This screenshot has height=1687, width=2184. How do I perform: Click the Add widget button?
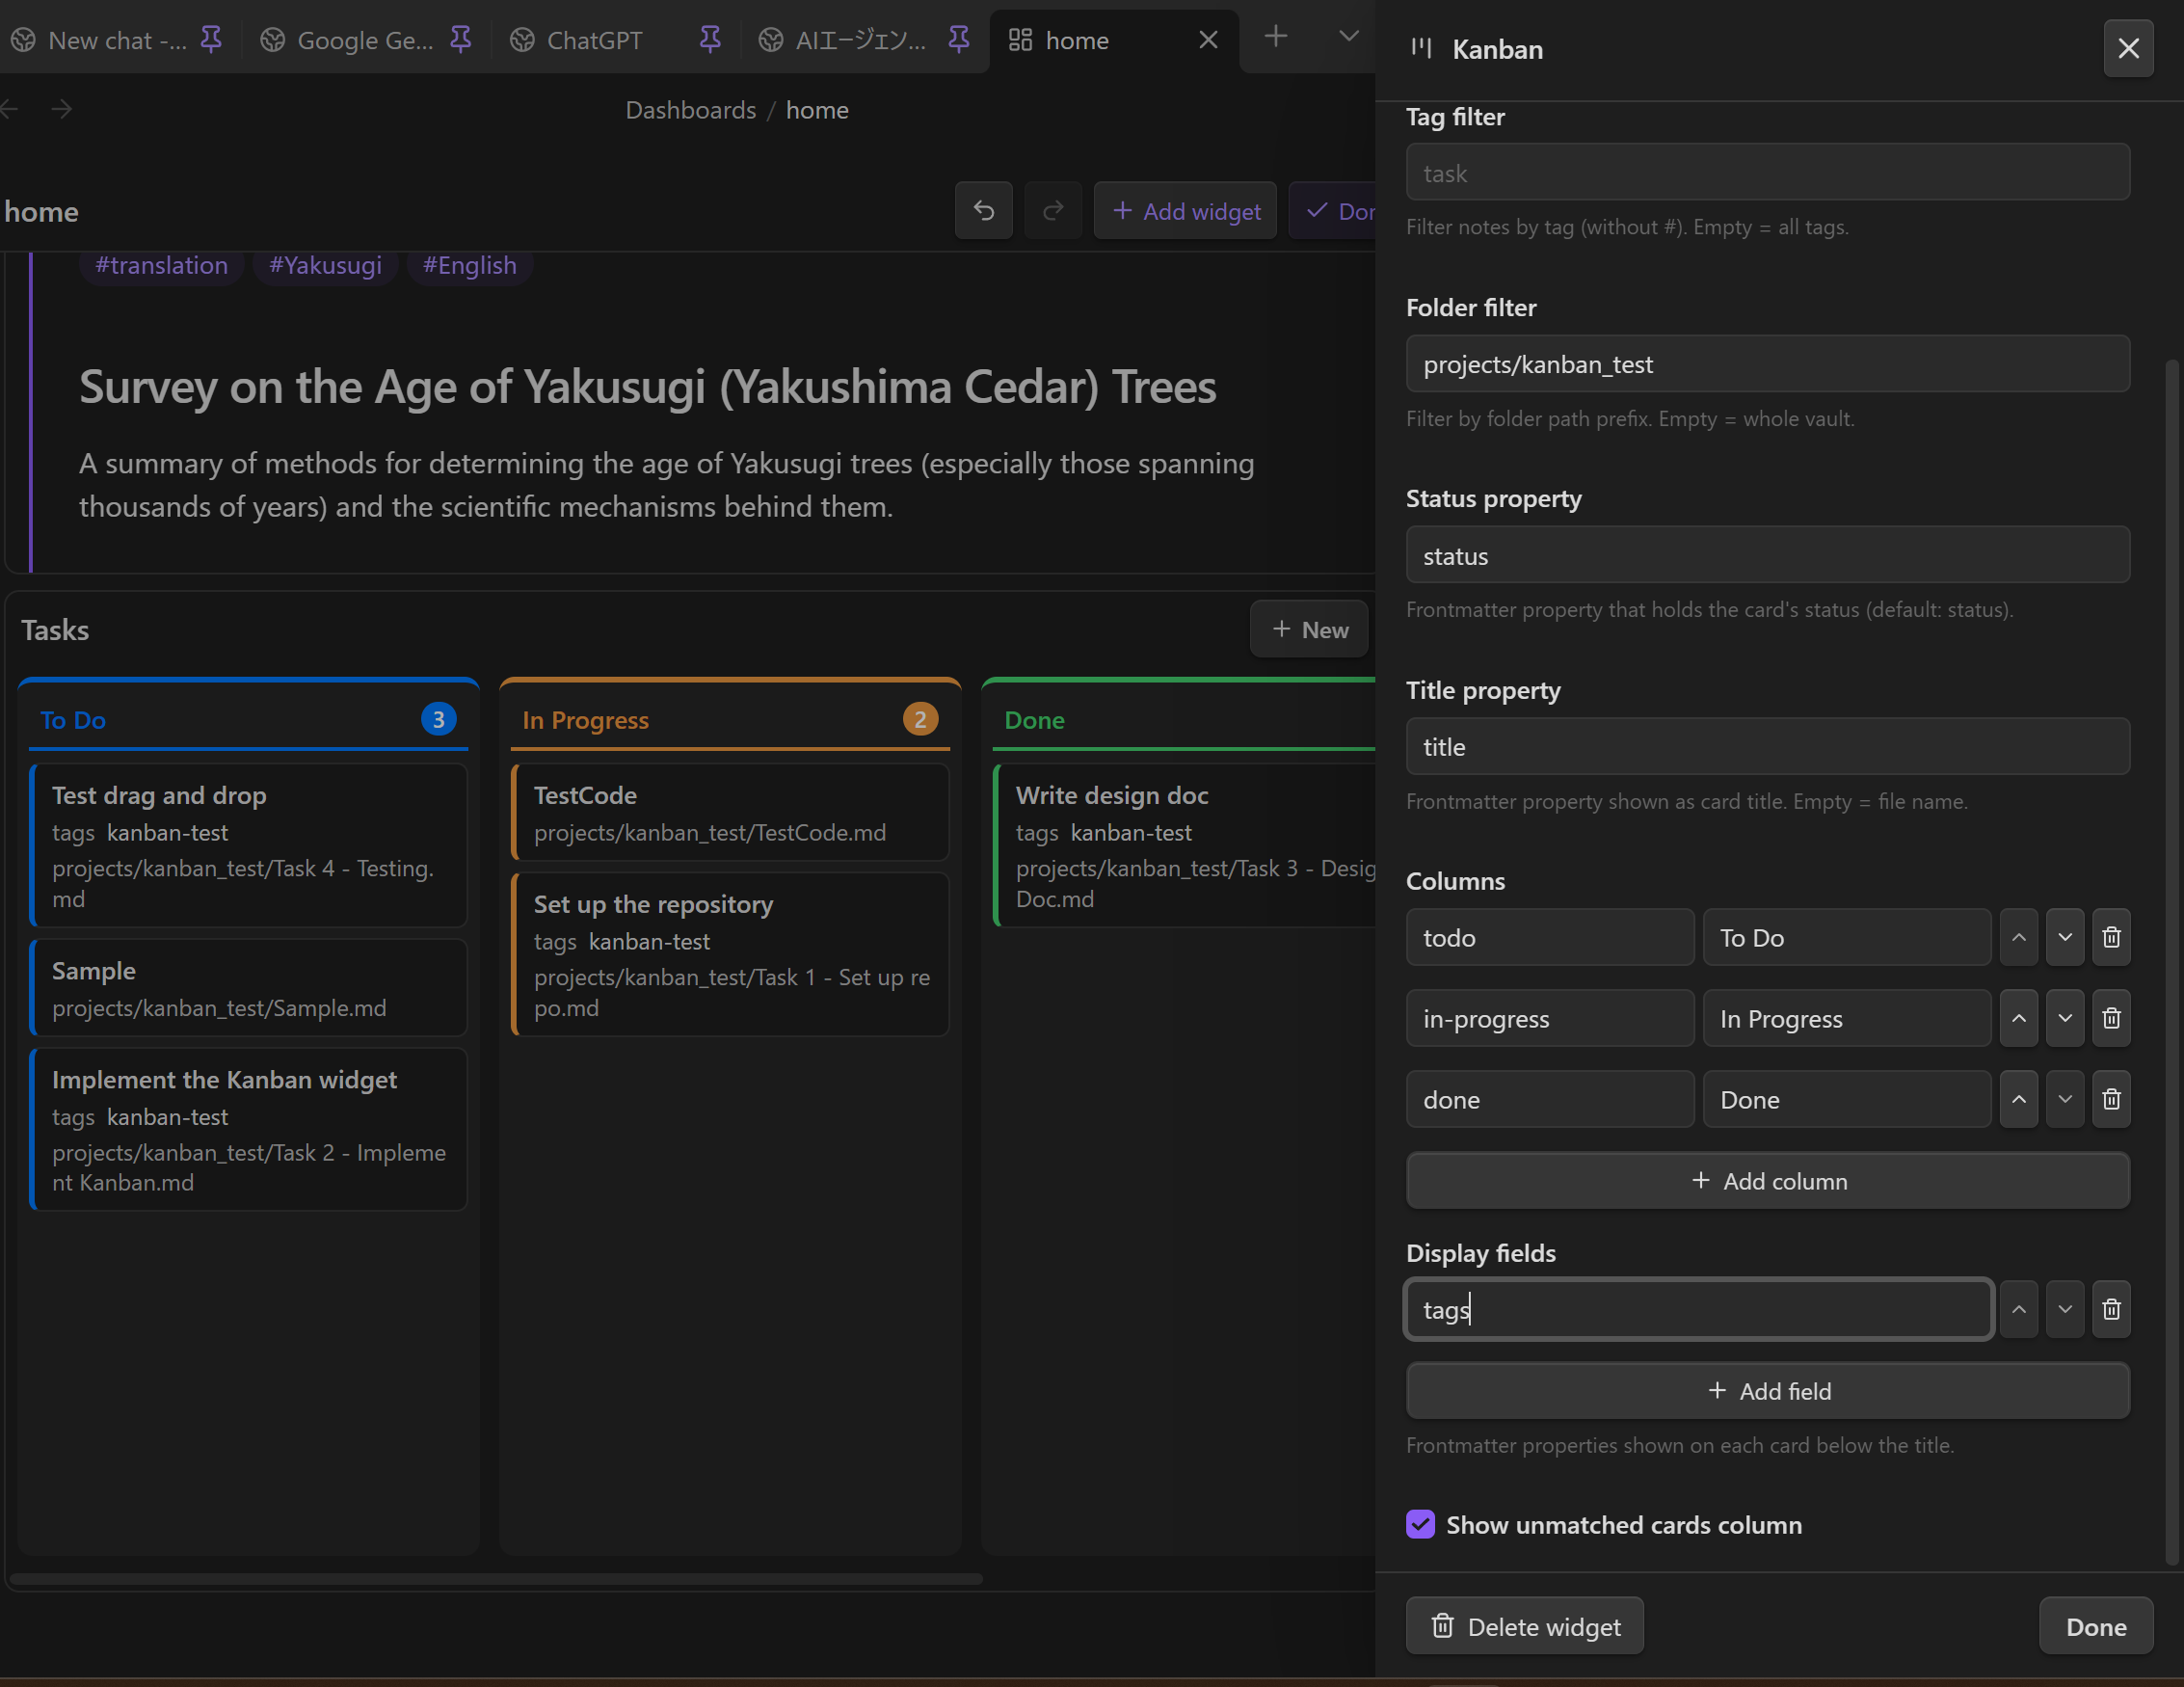1185,211
